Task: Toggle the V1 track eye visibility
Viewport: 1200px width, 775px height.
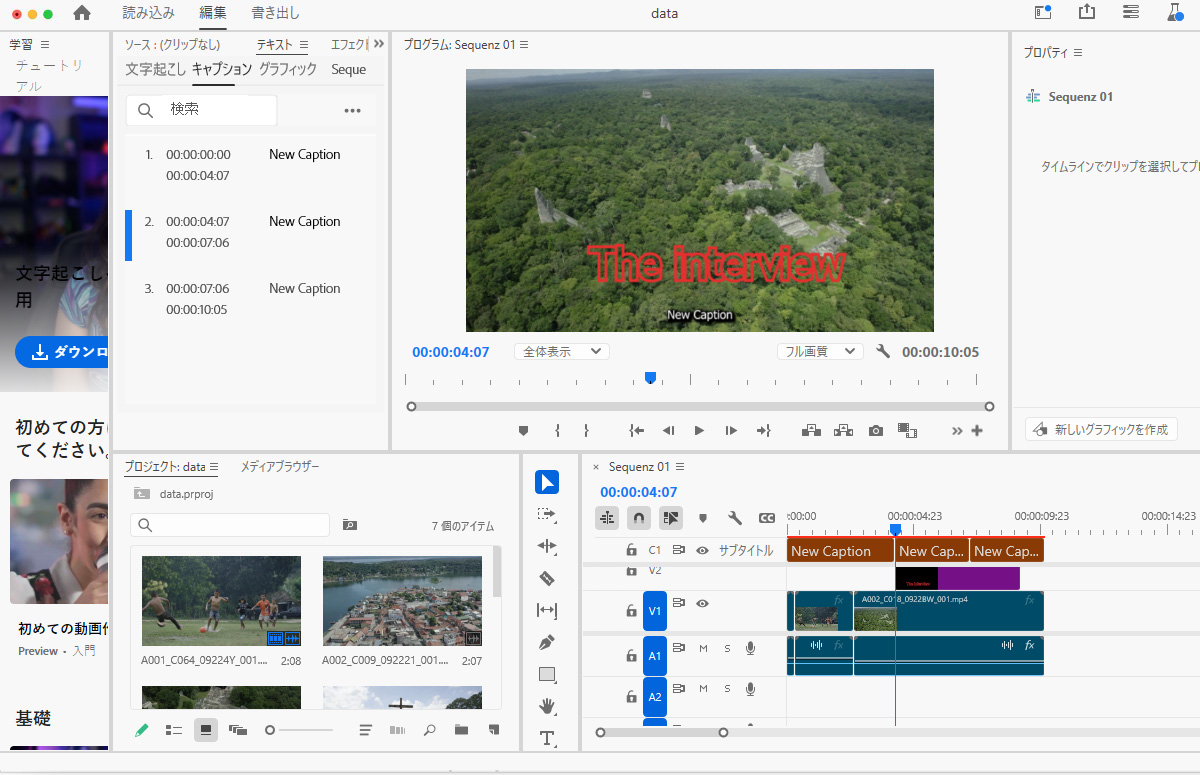Action: pos(703,603)
